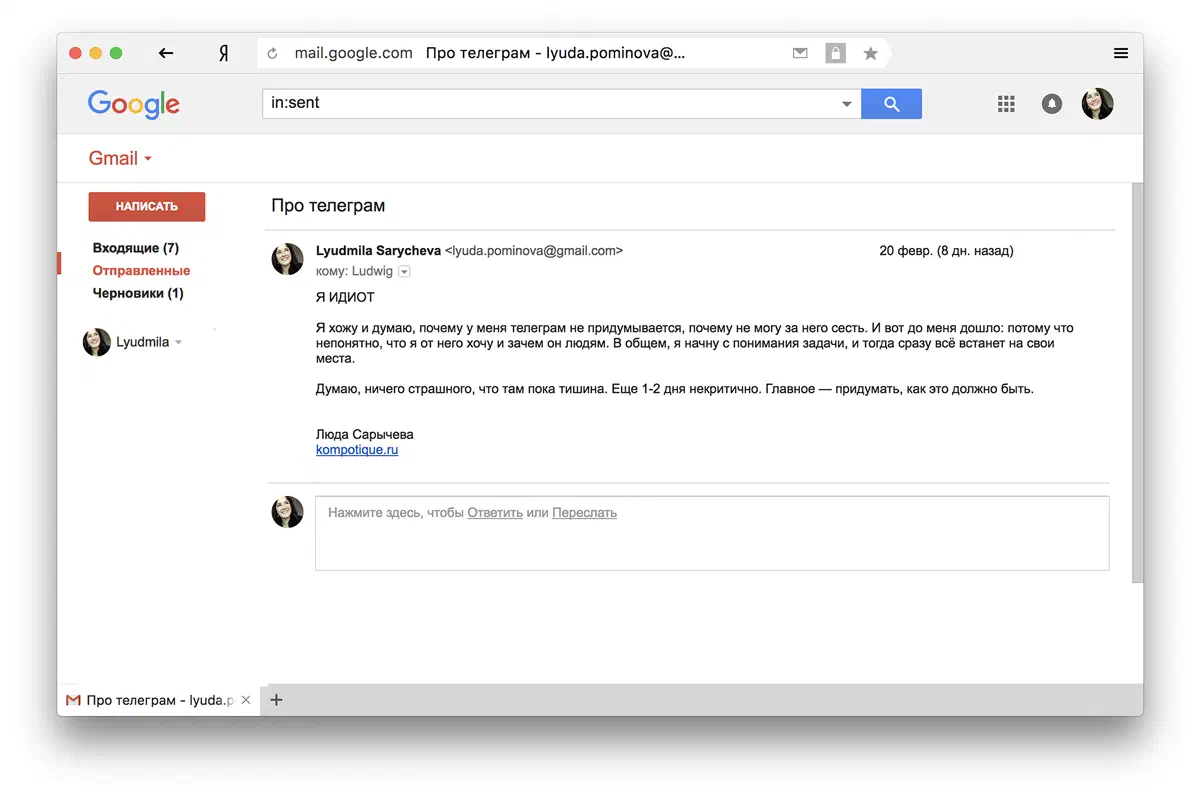The height and width of the screenshot is (797, 1200).
Task: Select the Отправленные folder
Action: pos(141,271)
